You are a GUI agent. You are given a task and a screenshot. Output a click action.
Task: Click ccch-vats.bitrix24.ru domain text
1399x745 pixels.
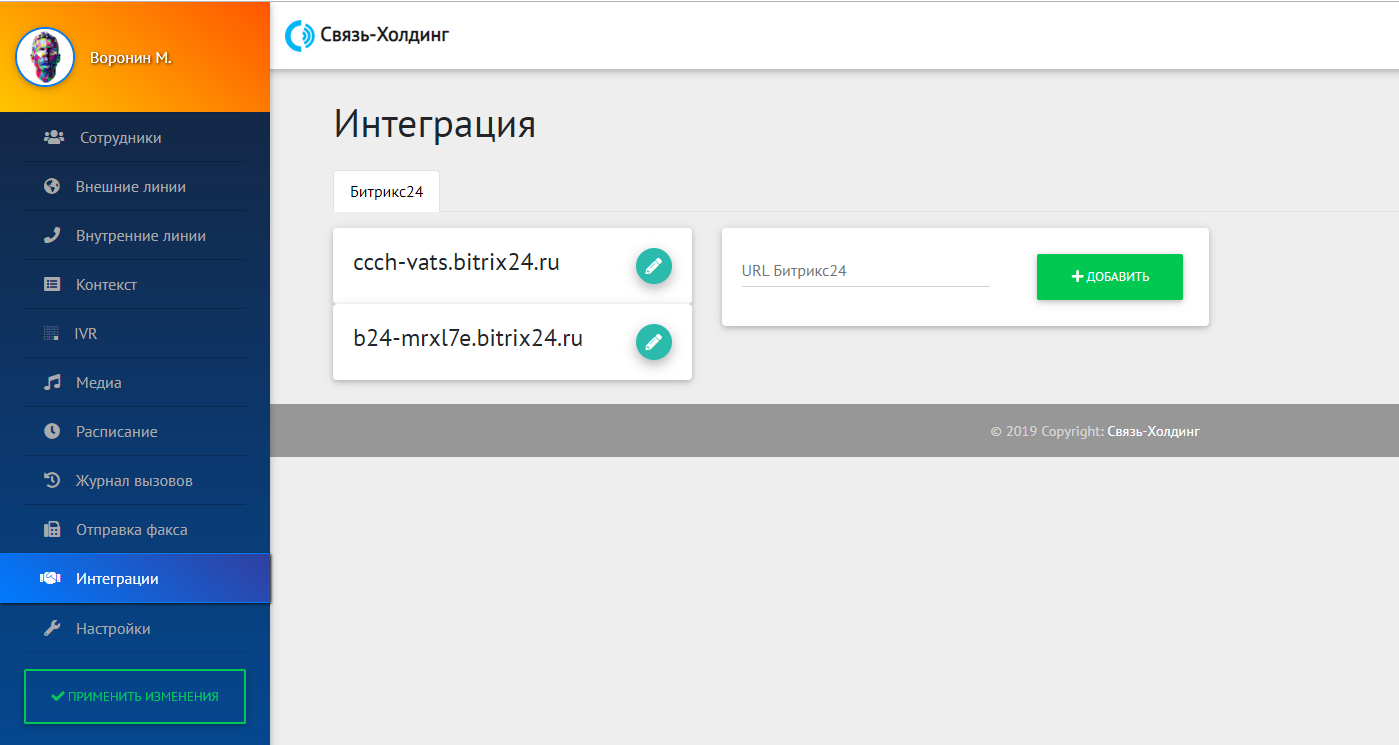click(x=456, y=263)
